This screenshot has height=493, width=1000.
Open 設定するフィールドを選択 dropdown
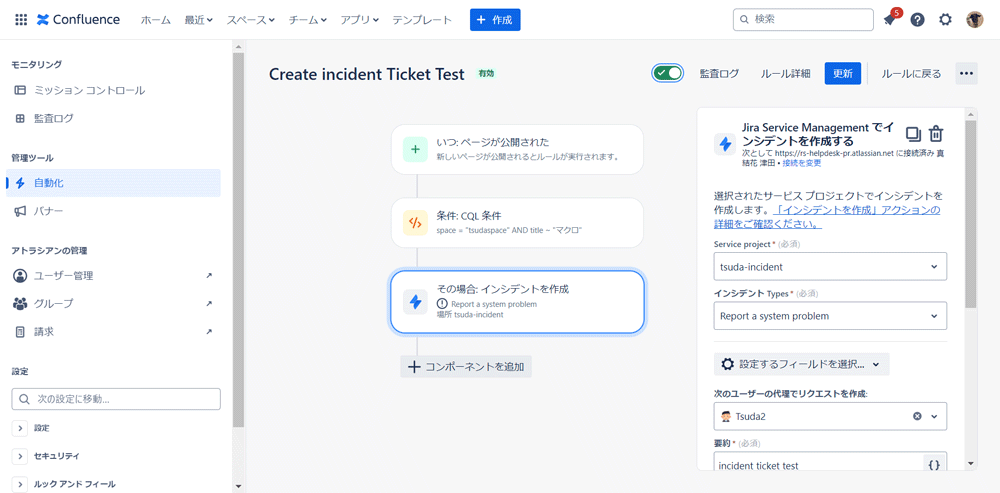[x=801, y=364]
